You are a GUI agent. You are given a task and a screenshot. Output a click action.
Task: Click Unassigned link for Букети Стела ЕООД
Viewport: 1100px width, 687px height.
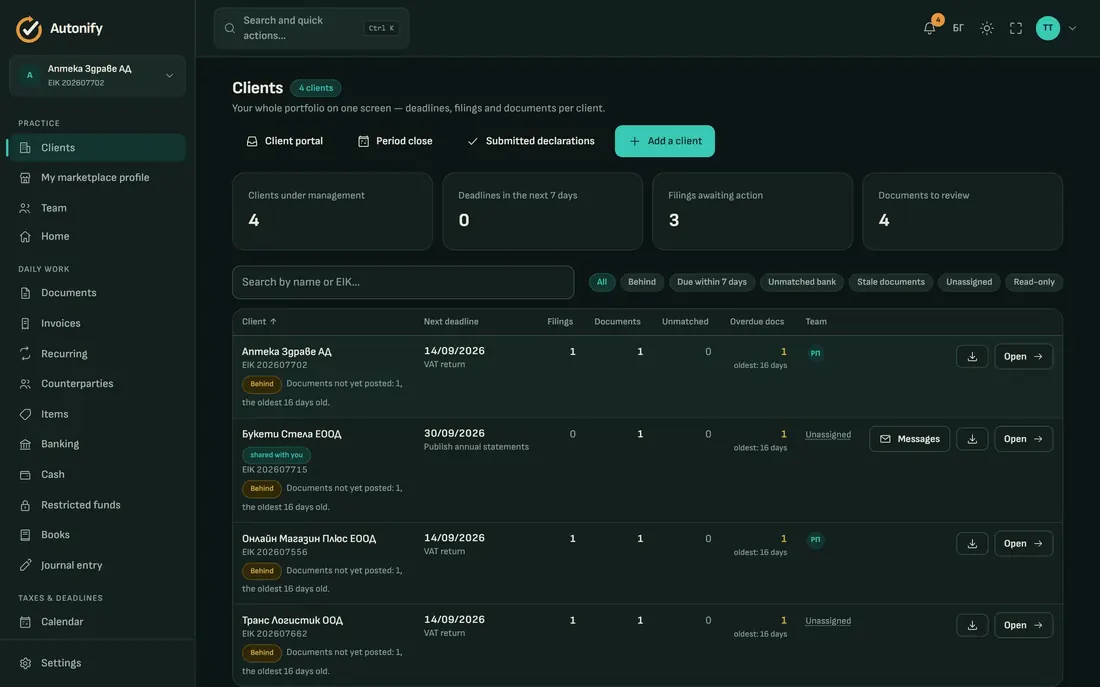828,435
